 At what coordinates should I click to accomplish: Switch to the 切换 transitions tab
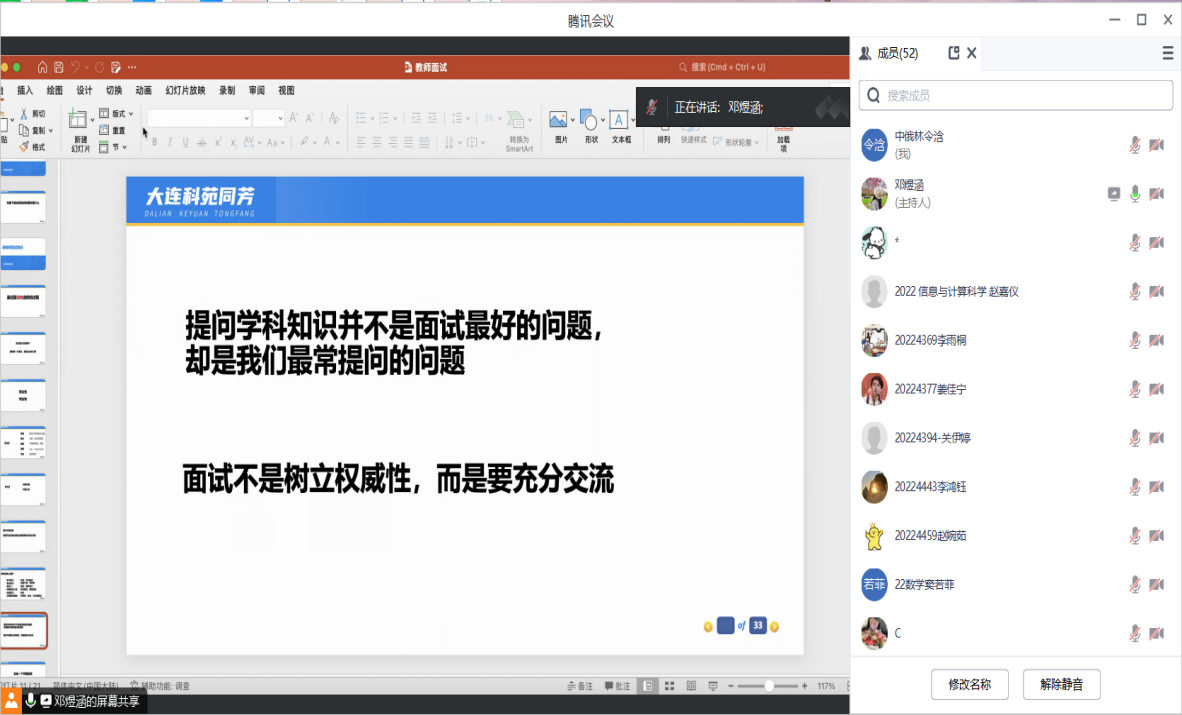point(114,91)
